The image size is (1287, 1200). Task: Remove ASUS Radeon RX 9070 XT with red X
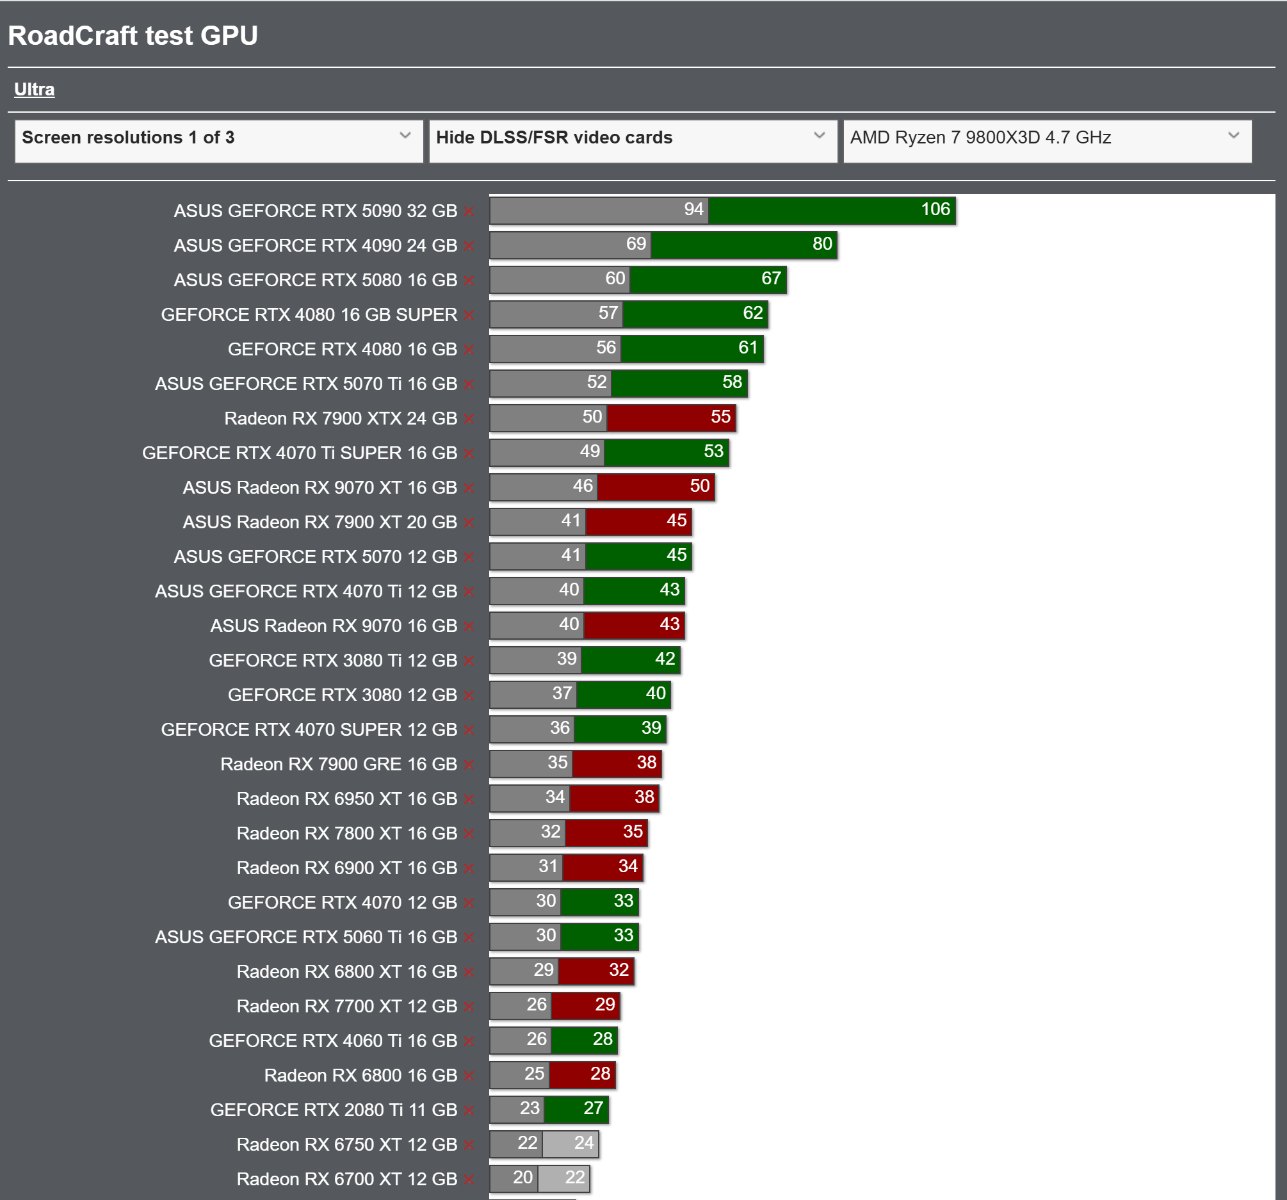(468, 489)
